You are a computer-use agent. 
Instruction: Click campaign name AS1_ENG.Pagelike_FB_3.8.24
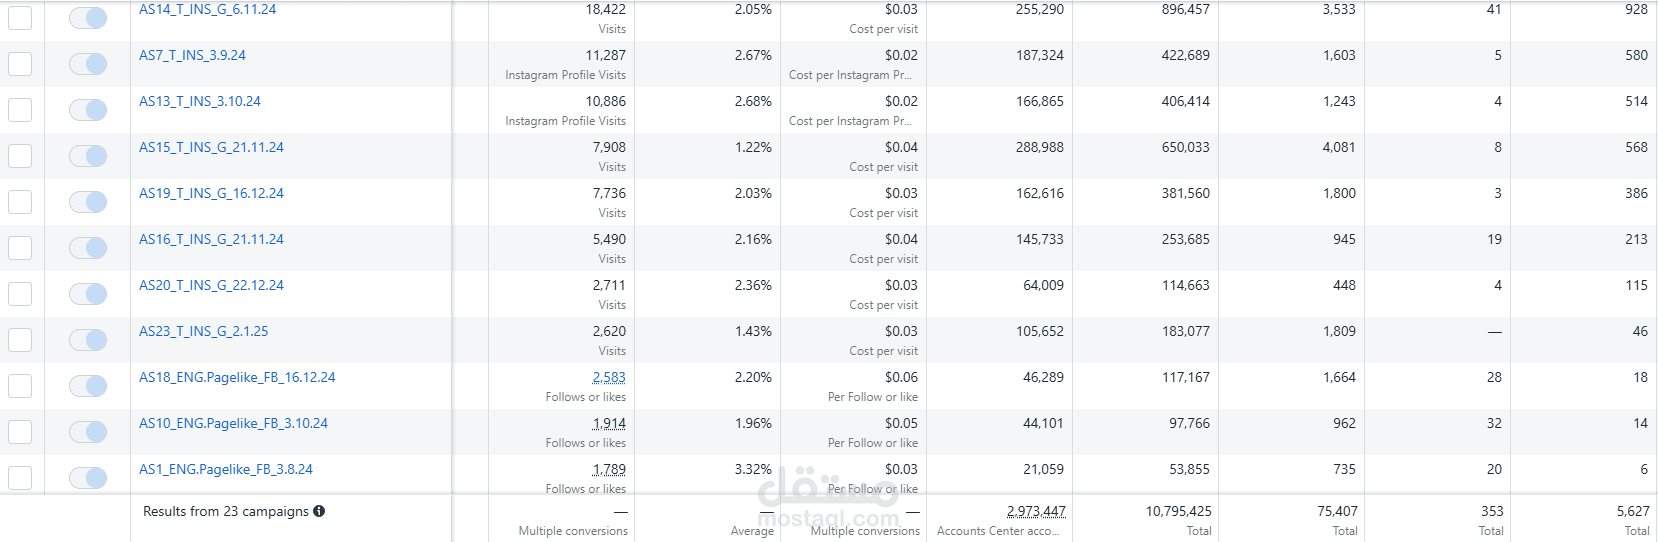[x=225, y=469]
